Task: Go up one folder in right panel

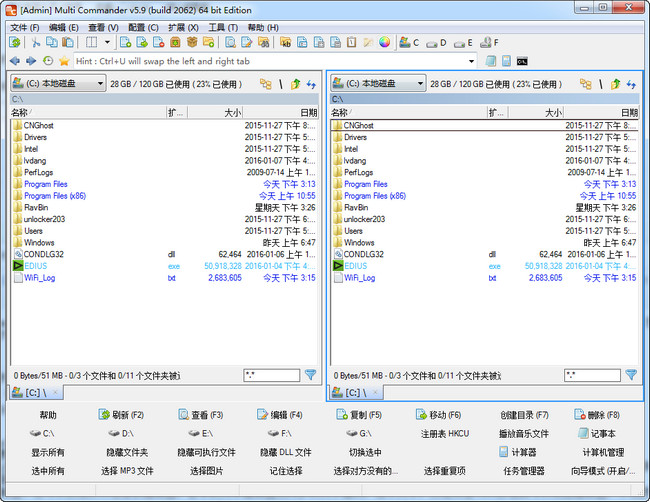Action: pyautogui.click(x=615, y=84)
